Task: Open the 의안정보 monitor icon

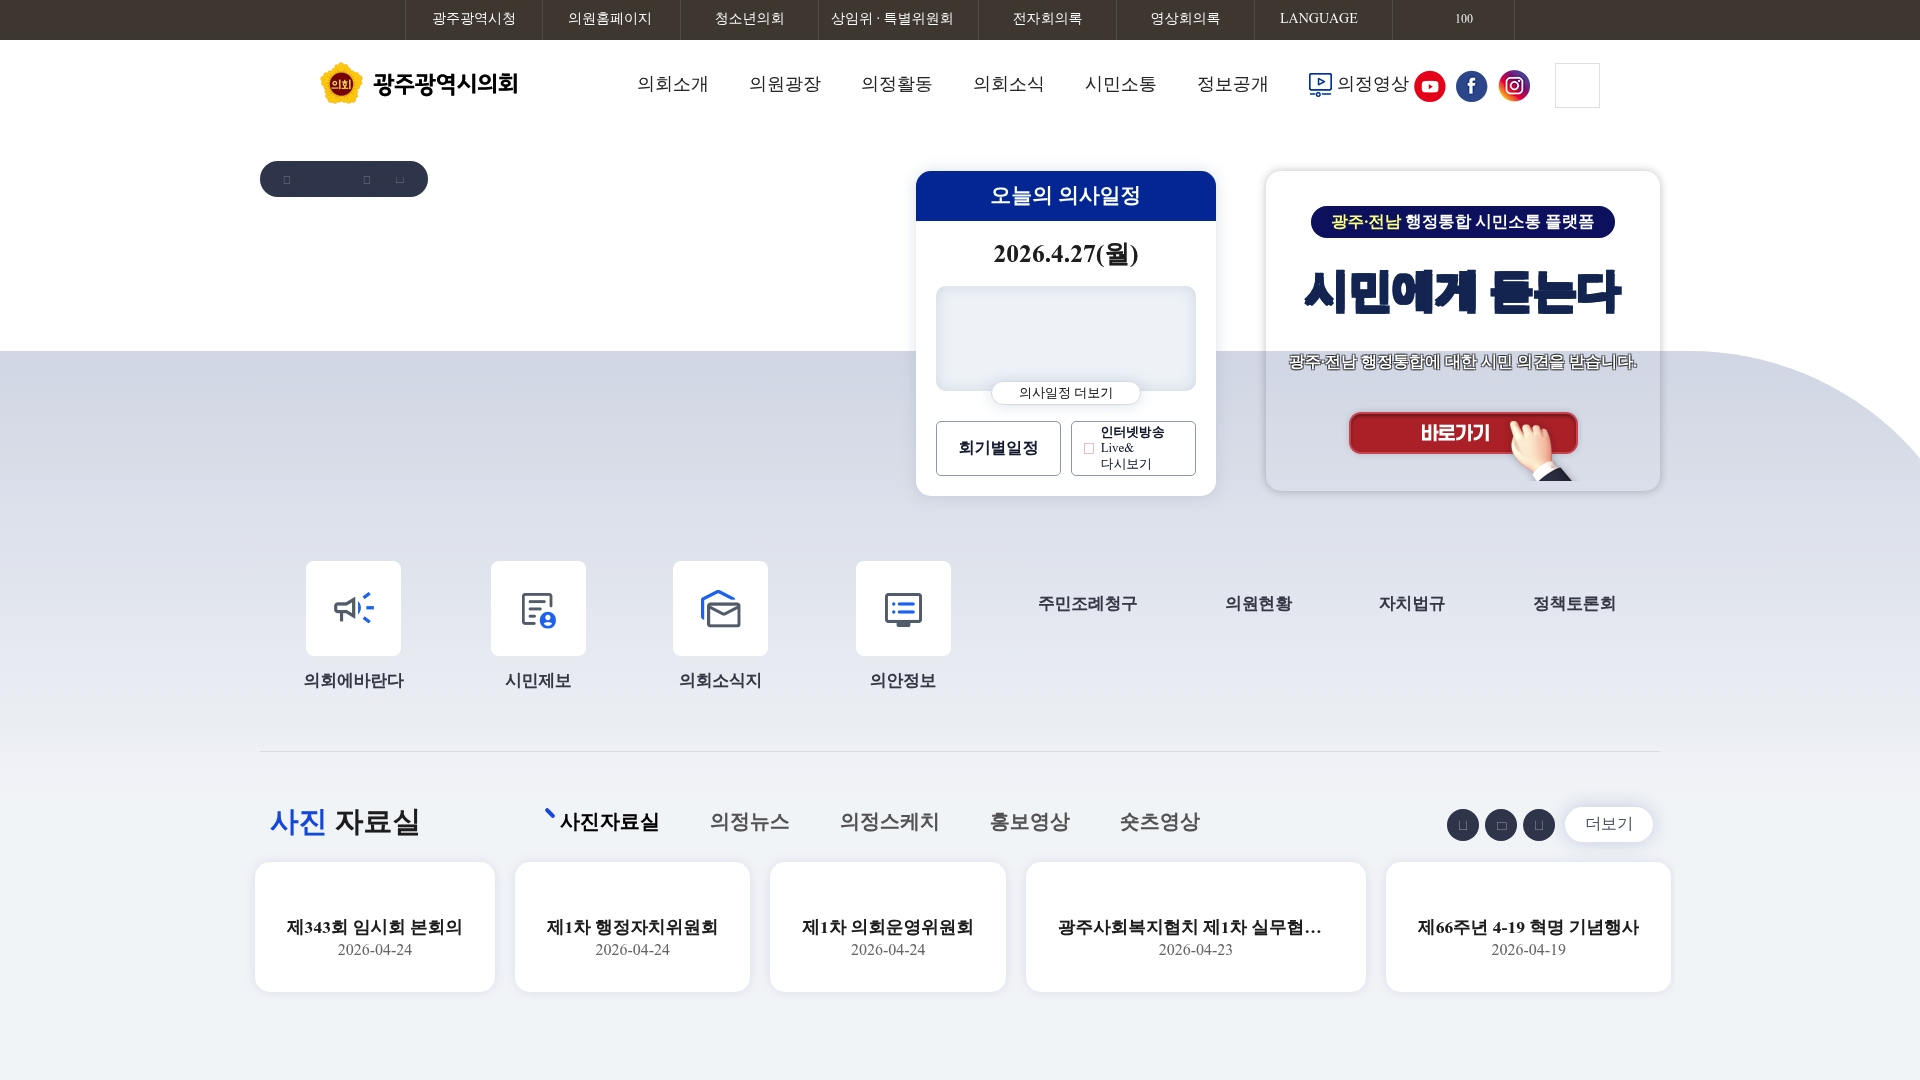Action: coord(903,608)
